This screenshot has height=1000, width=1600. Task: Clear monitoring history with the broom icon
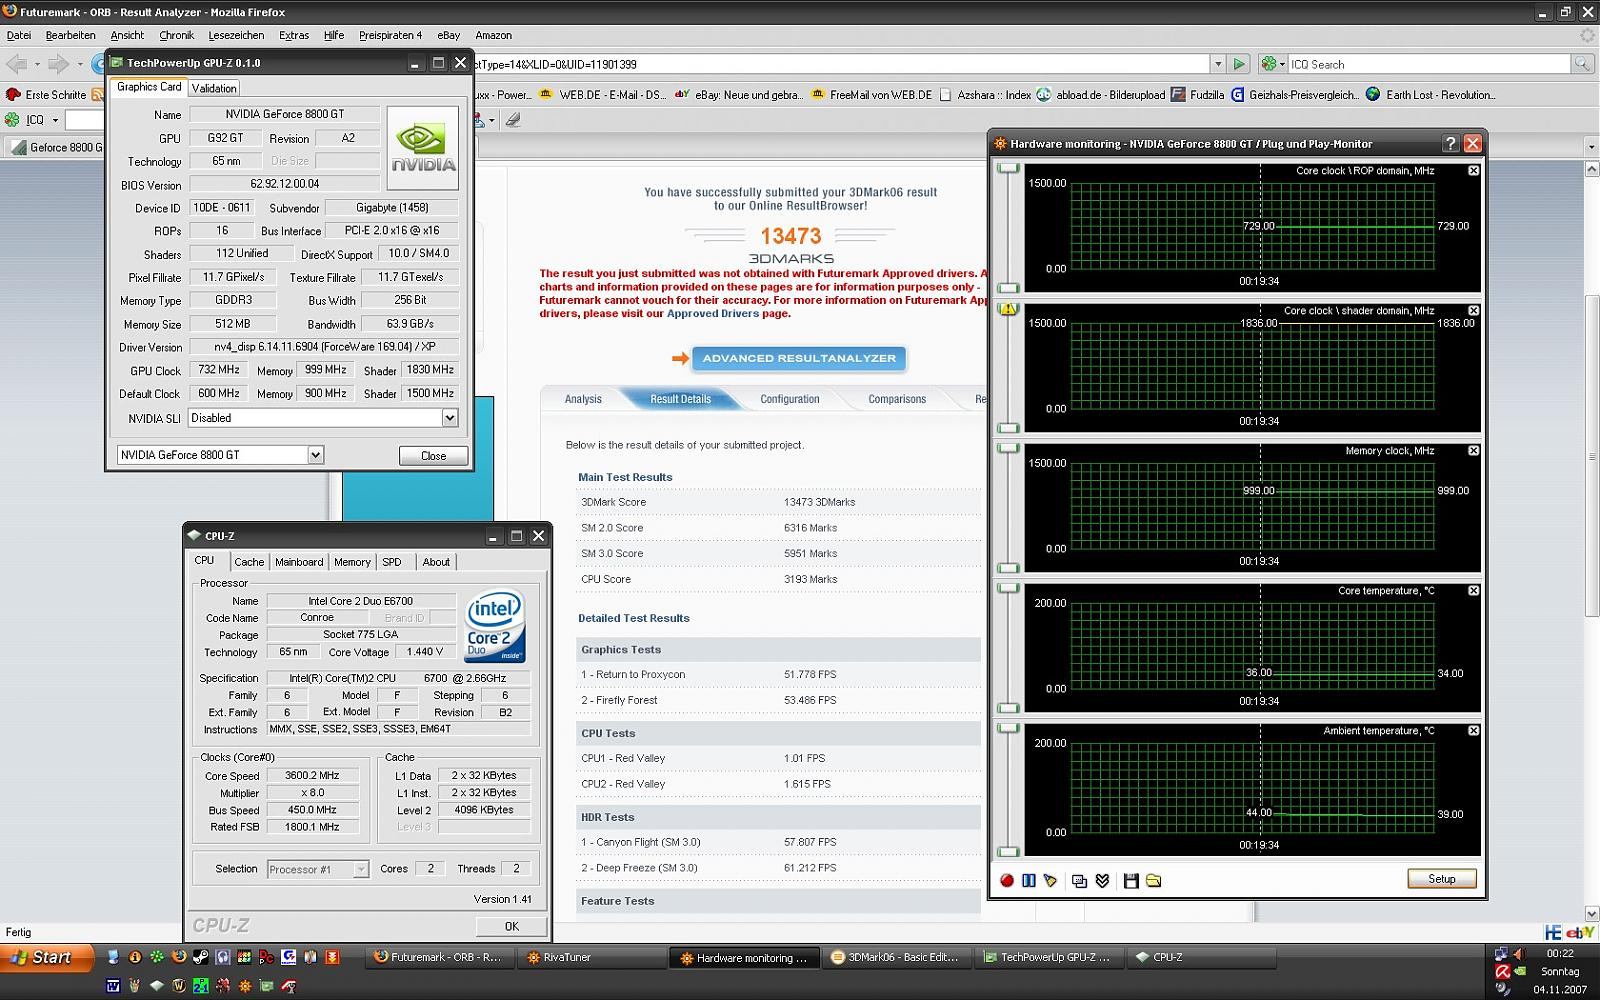pyautogui.click(x=1050, y=880)
